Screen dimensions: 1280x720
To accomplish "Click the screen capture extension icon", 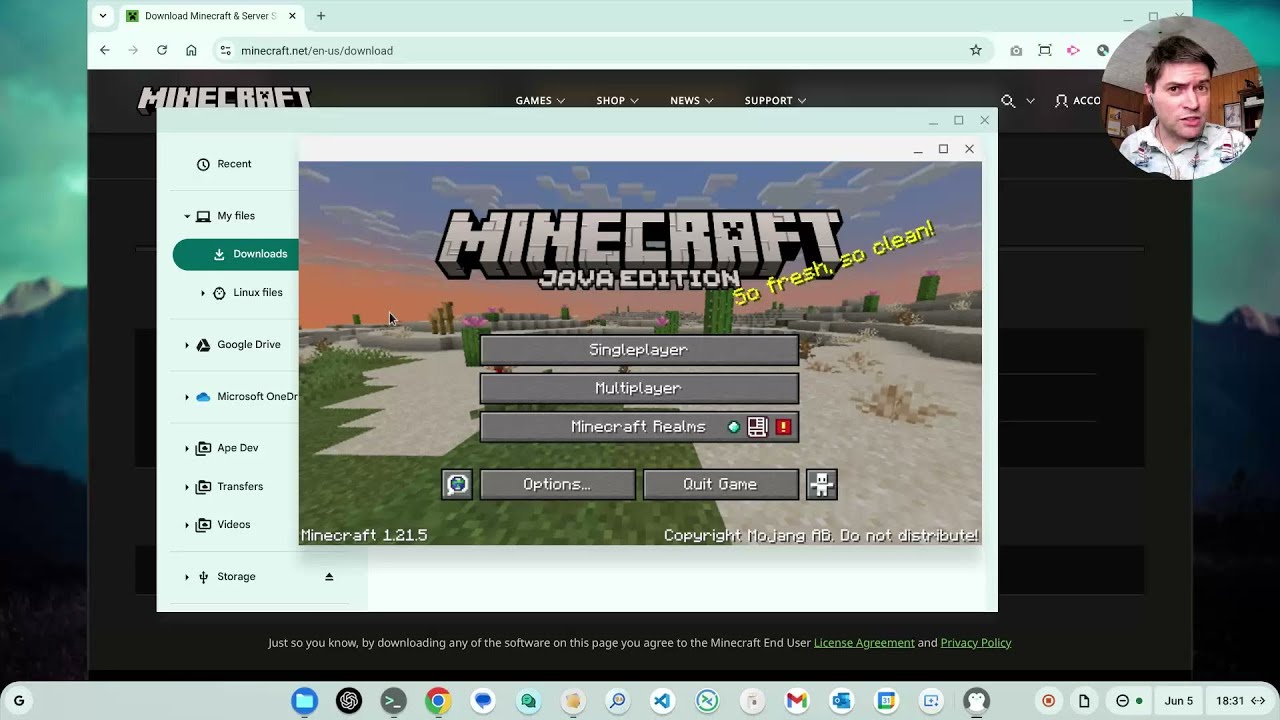I will (x=1045, y=50).
